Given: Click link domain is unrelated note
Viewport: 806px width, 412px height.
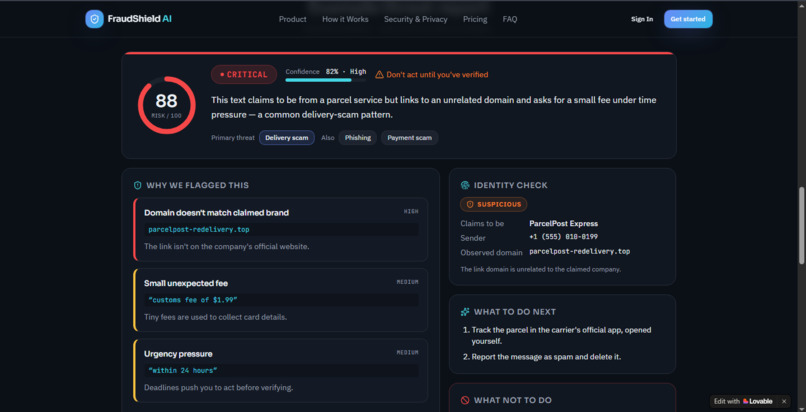Looking at the screenshot, I should 541,269.
